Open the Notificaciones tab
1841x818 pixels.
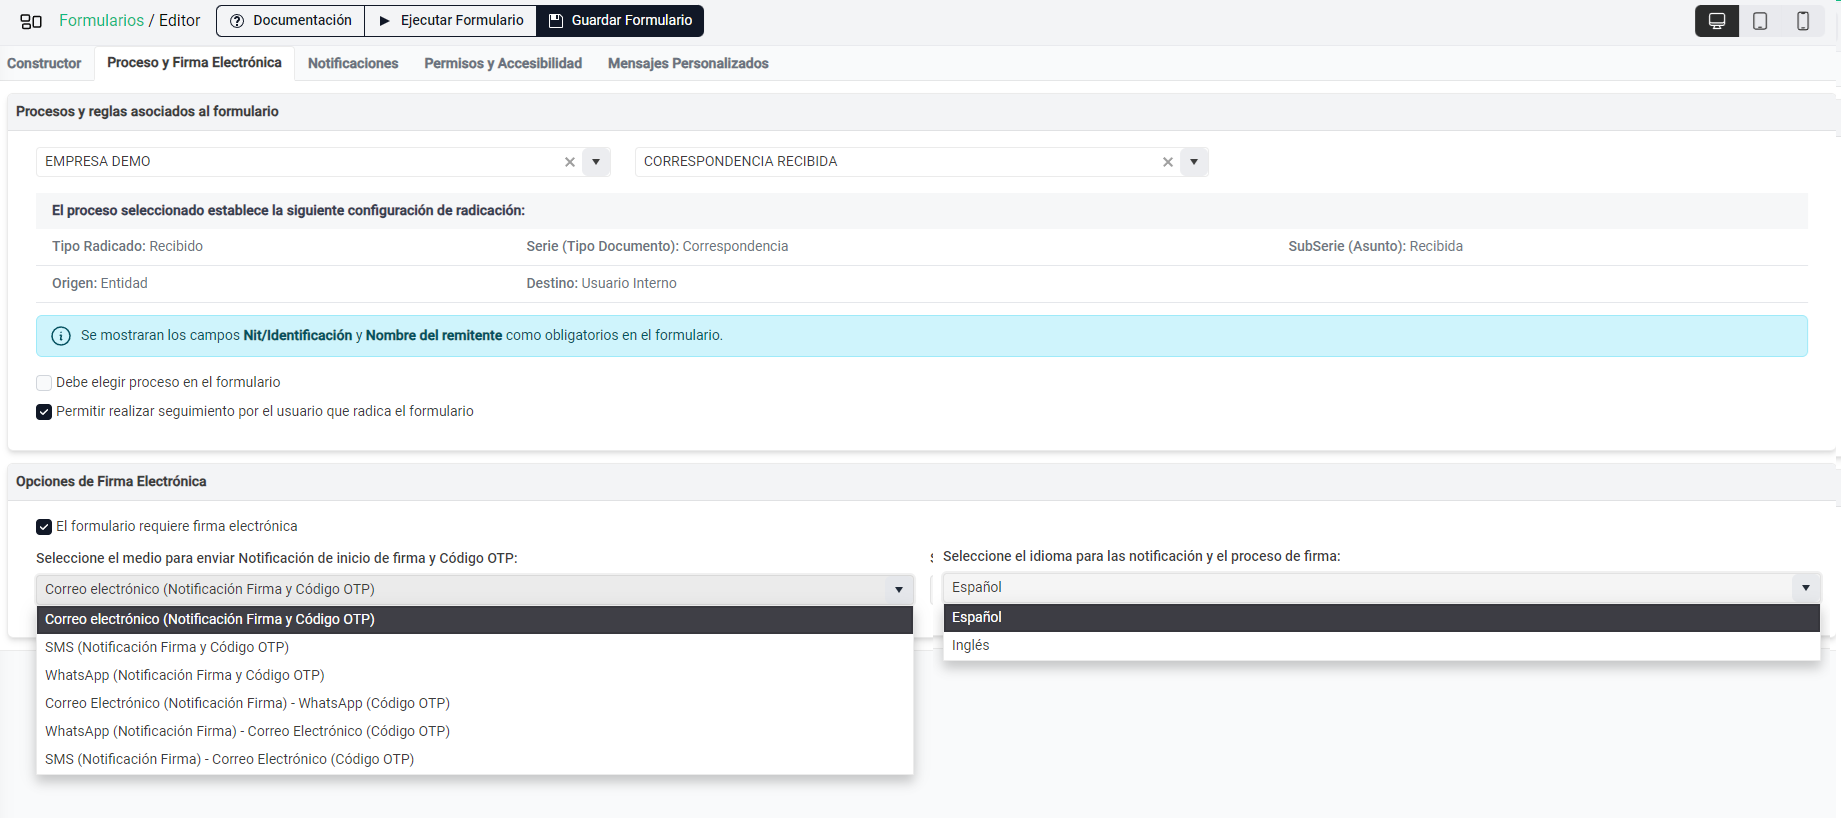coord(353,63)
